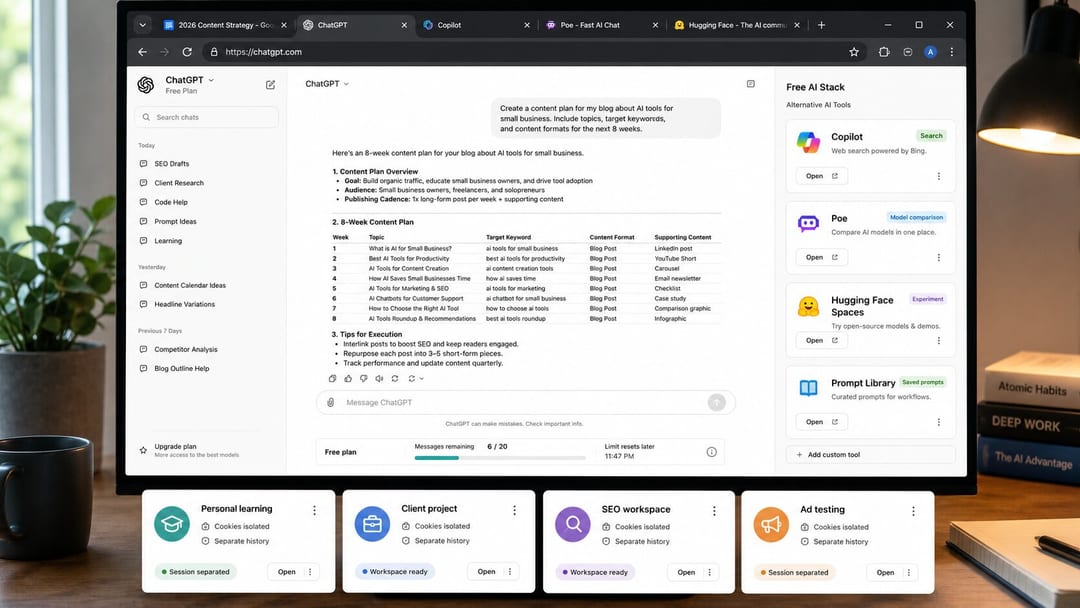Screen dimensions: 1080x608
Task: Close the Copilot browser tab
Action: click(x=527, y=25)
